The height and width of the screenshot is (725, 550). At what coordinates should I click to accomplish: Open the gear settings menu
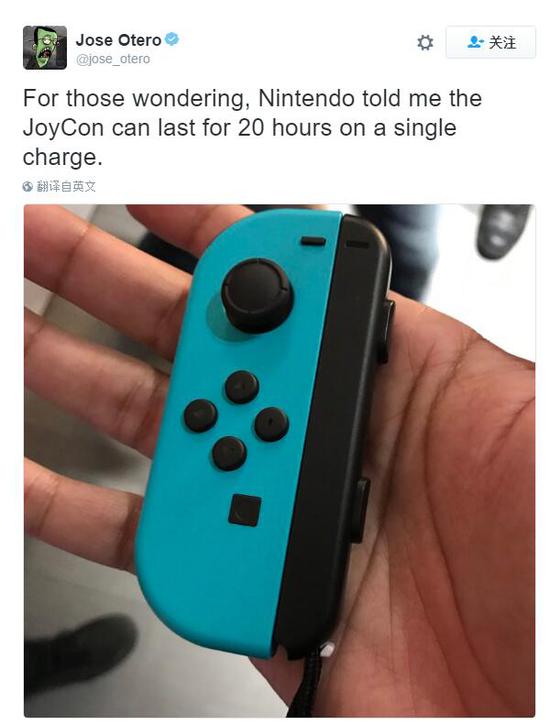[425, 43]
